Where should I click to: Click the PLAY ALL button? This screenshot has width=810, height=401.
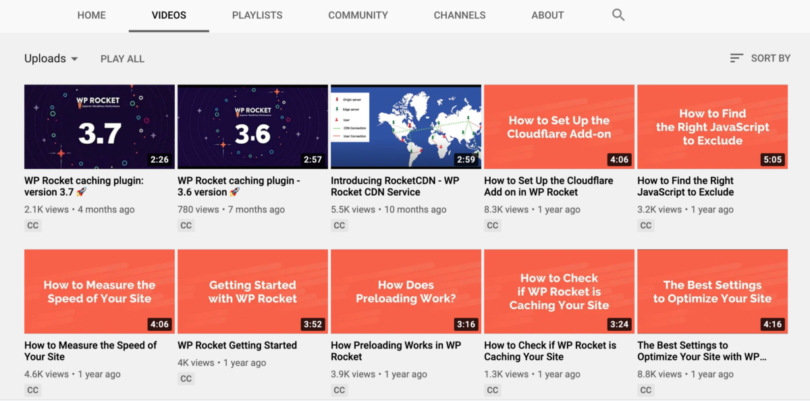click(x=122, y=59)
